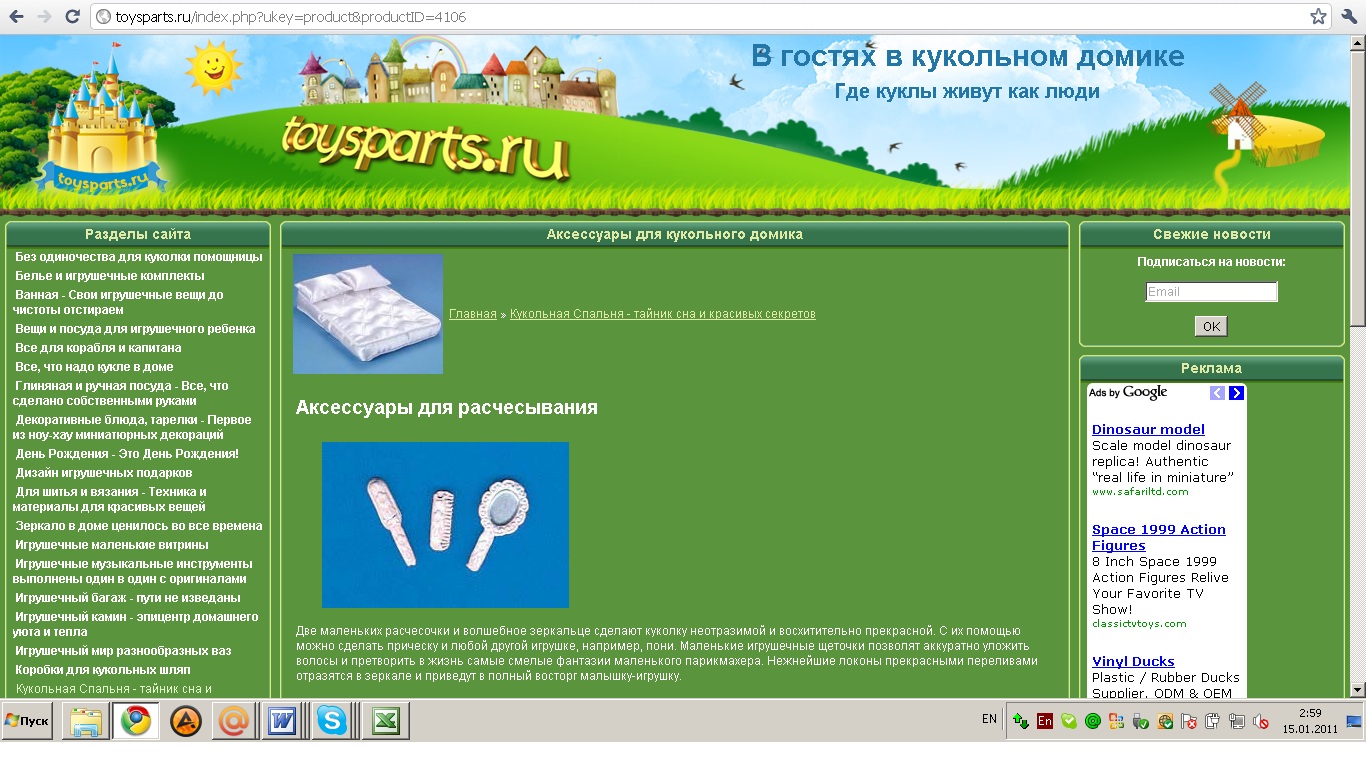Click the power plug tray icon
1366x768 pixels.
pyautogui.click(x=1213, y=721)
